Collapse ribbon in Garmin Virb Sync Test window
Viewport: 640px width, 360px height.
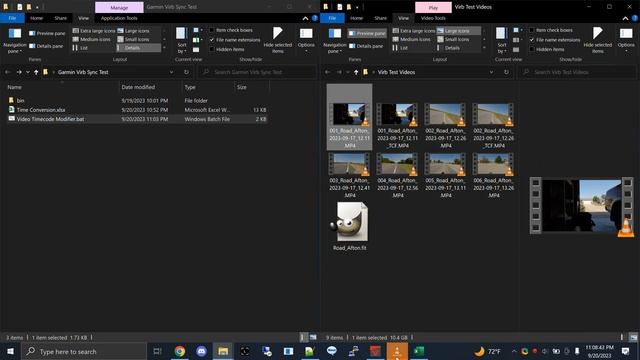305,18
